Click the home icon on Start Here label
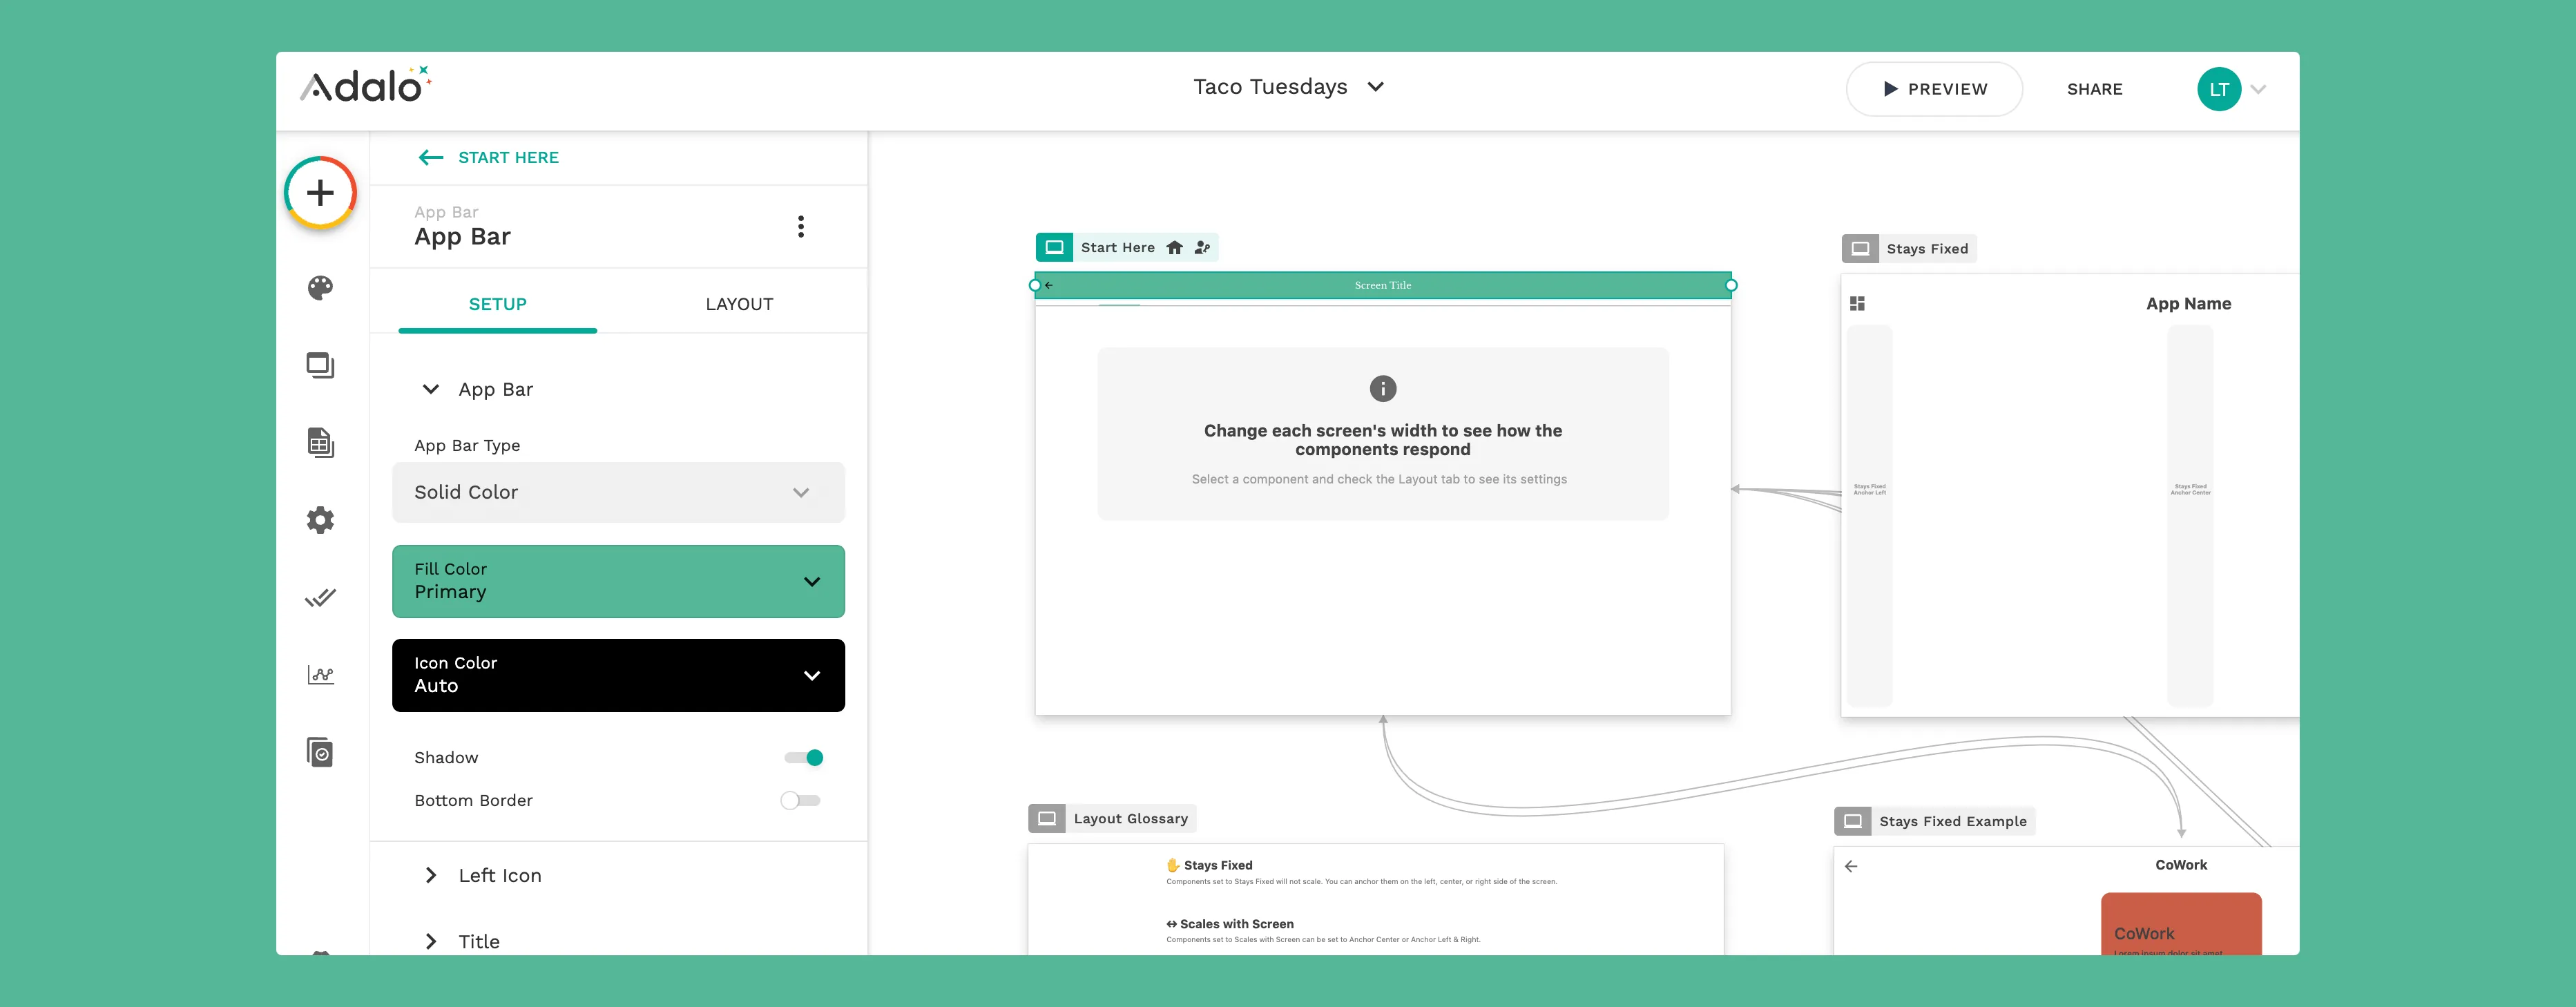The image size is (2576, 1007). point(1174,248)
